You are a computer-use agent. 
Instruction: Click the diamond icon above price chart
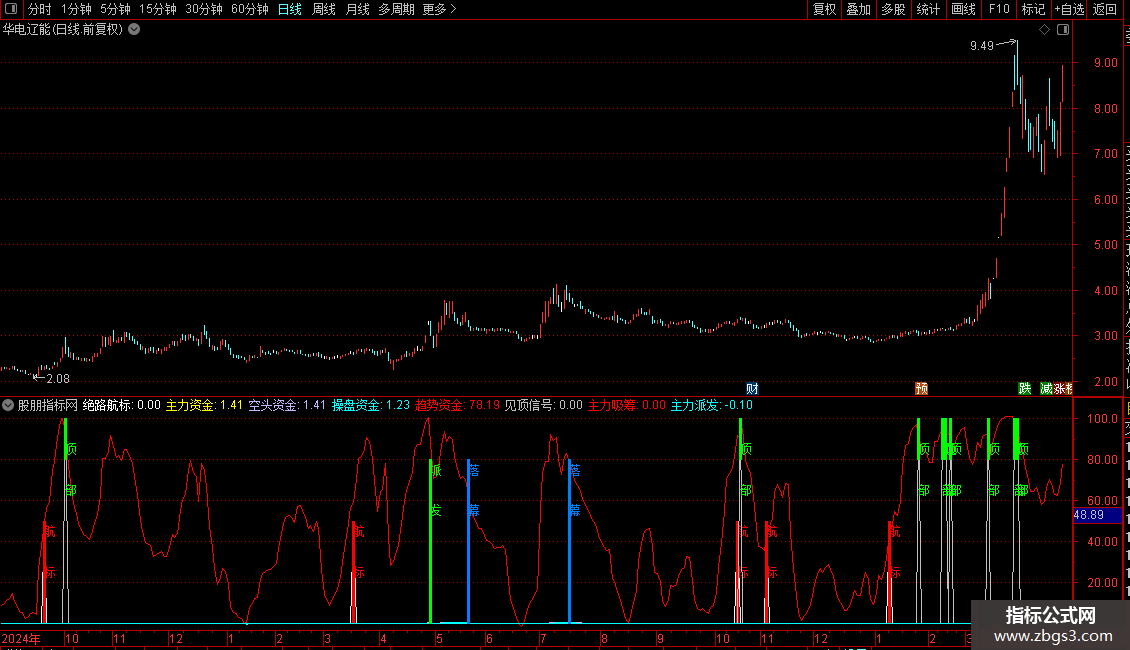click(x=1044, y=30)
